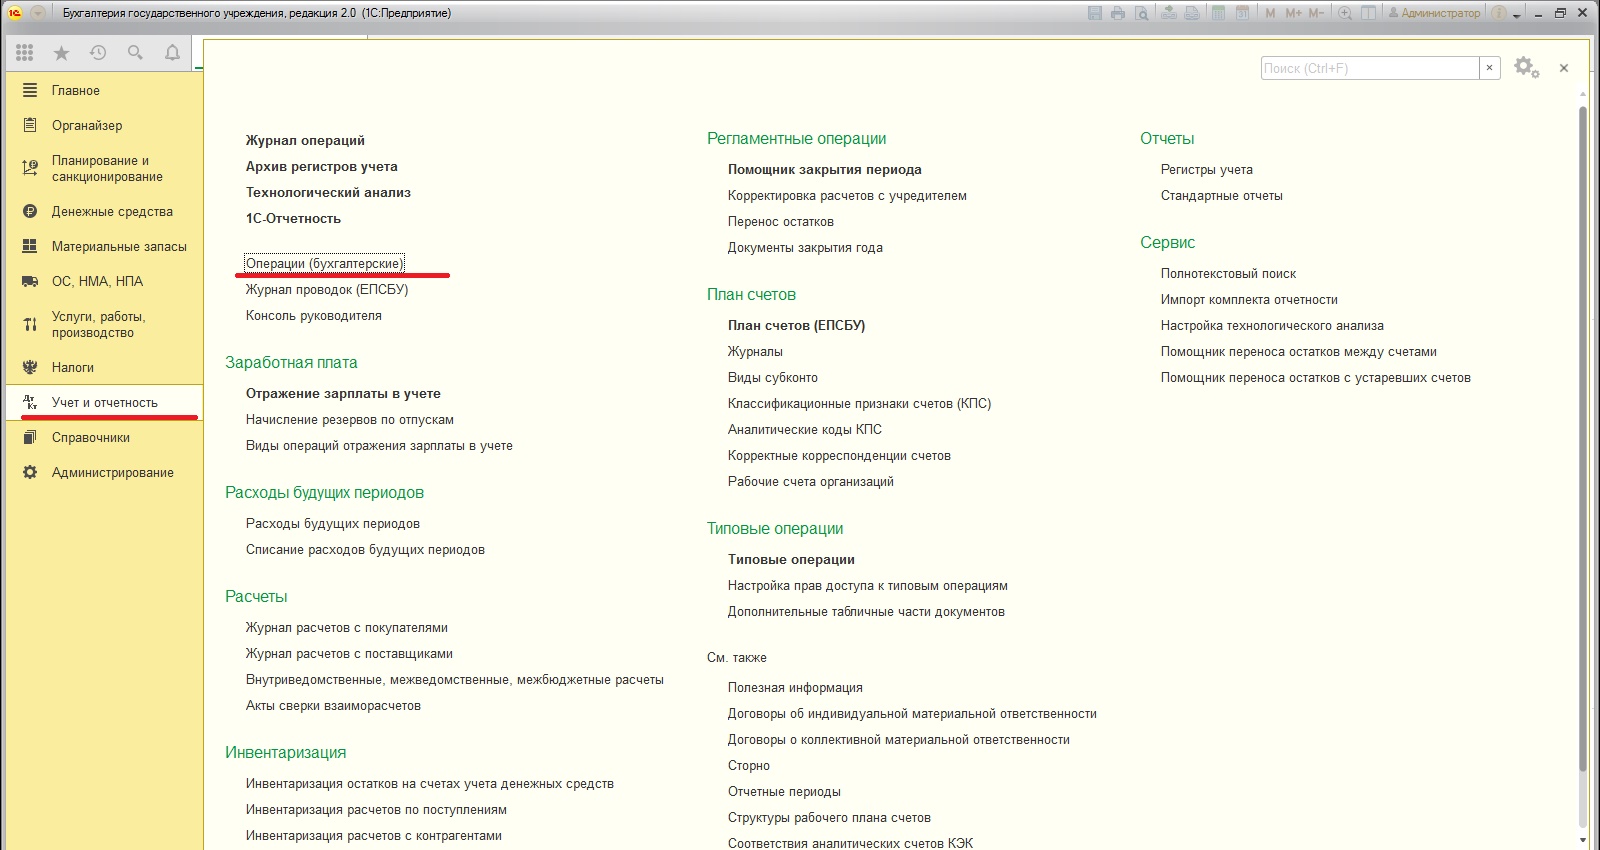This screenshot has width=1600, height=850.
Task: Expand the dropdown arrow beside info icon
Action: [1517, 14]
